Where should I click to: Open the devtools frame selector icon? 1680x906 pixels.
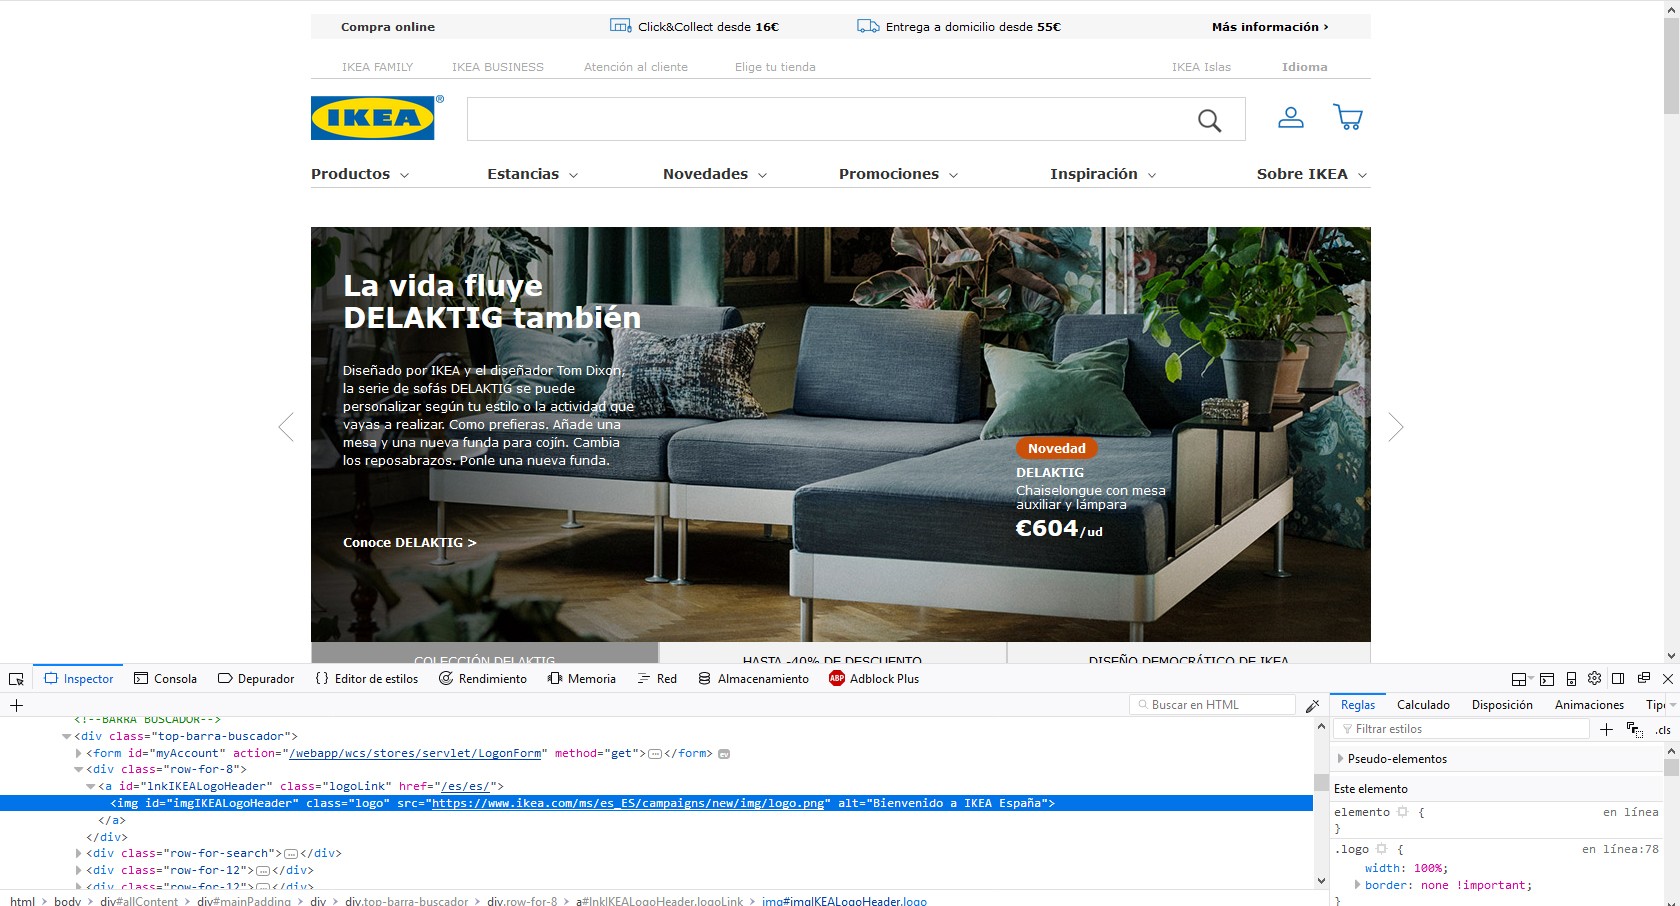click(1521, 679)
